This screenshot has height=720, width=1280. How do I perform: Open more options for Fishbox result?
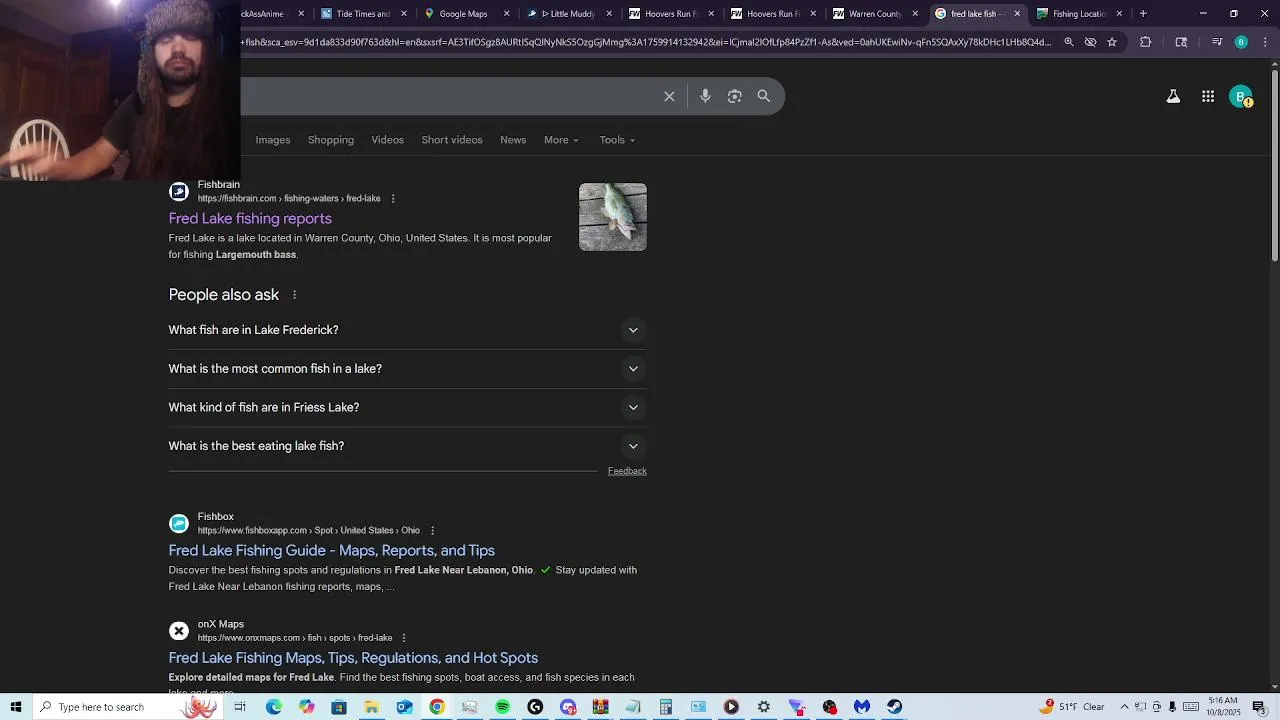point(432,531)
